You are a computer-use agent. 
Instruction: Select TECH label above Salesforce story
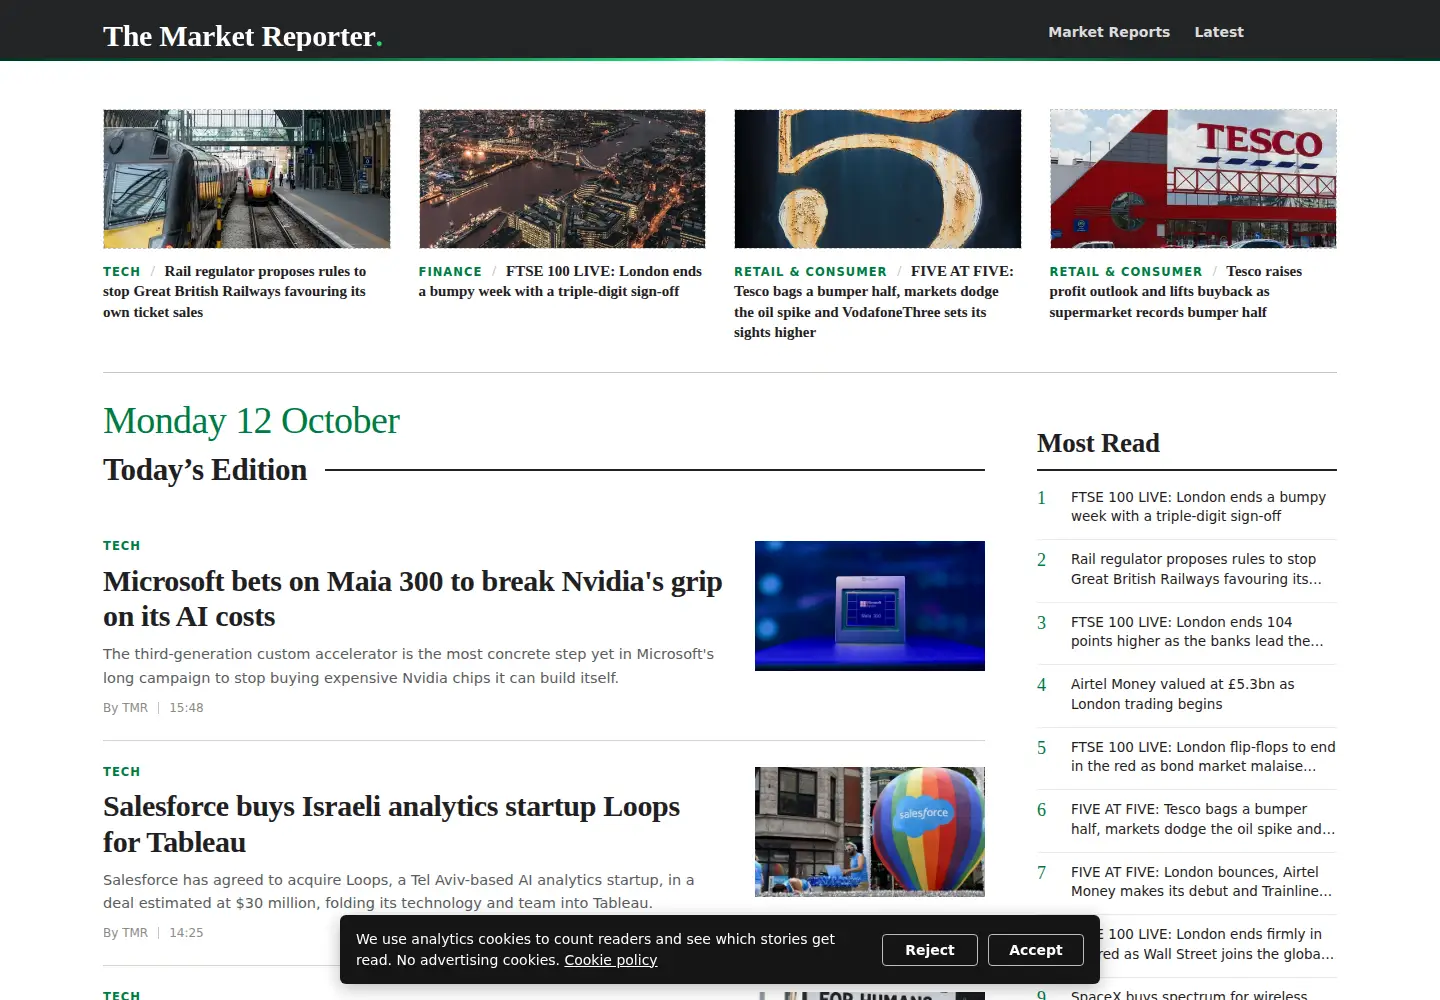click(122, 772)
